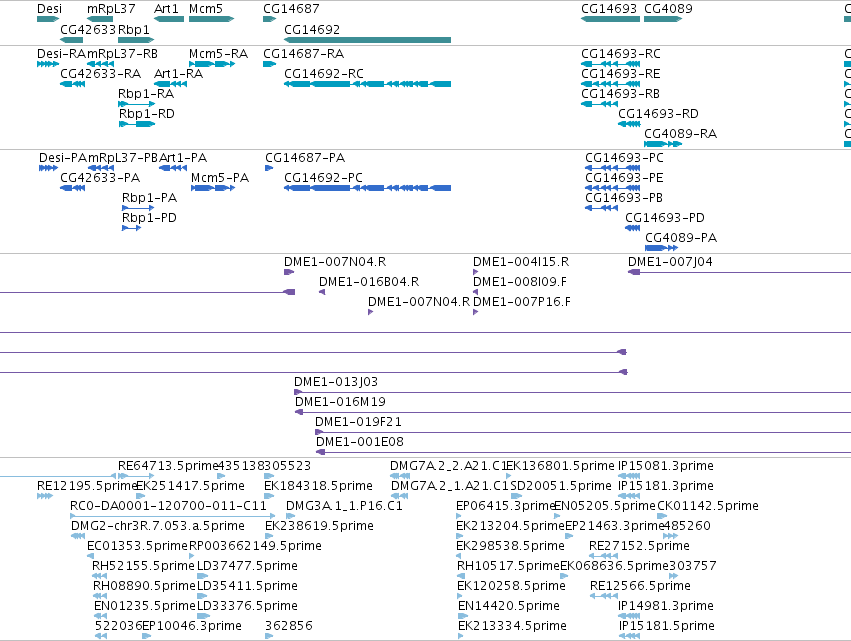Click the CG14693-RB transcript
Screen dimensions: 851x641
599,104
